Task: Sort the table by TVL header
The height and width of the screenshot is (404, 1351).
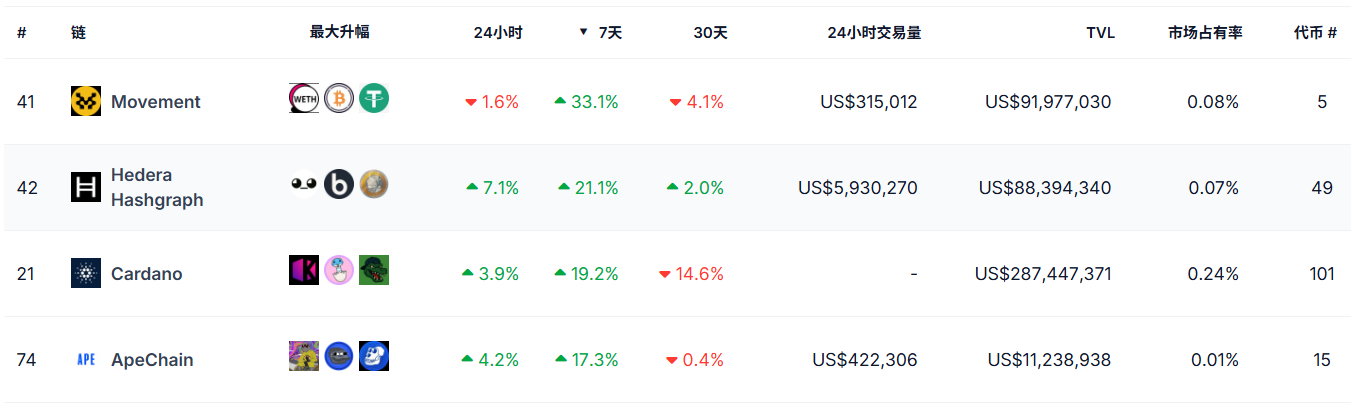Action: click(1100, 33)
